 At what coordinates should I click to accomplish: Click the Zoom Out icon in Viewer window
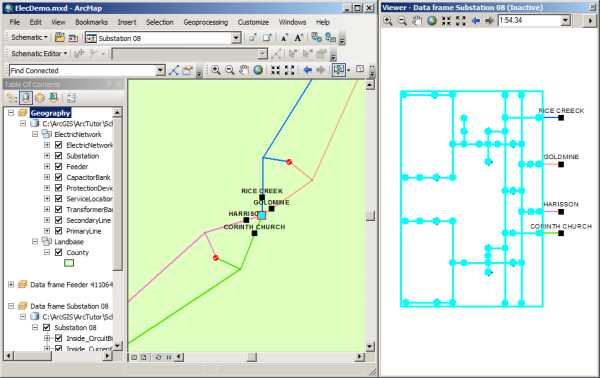coord(402,21)
